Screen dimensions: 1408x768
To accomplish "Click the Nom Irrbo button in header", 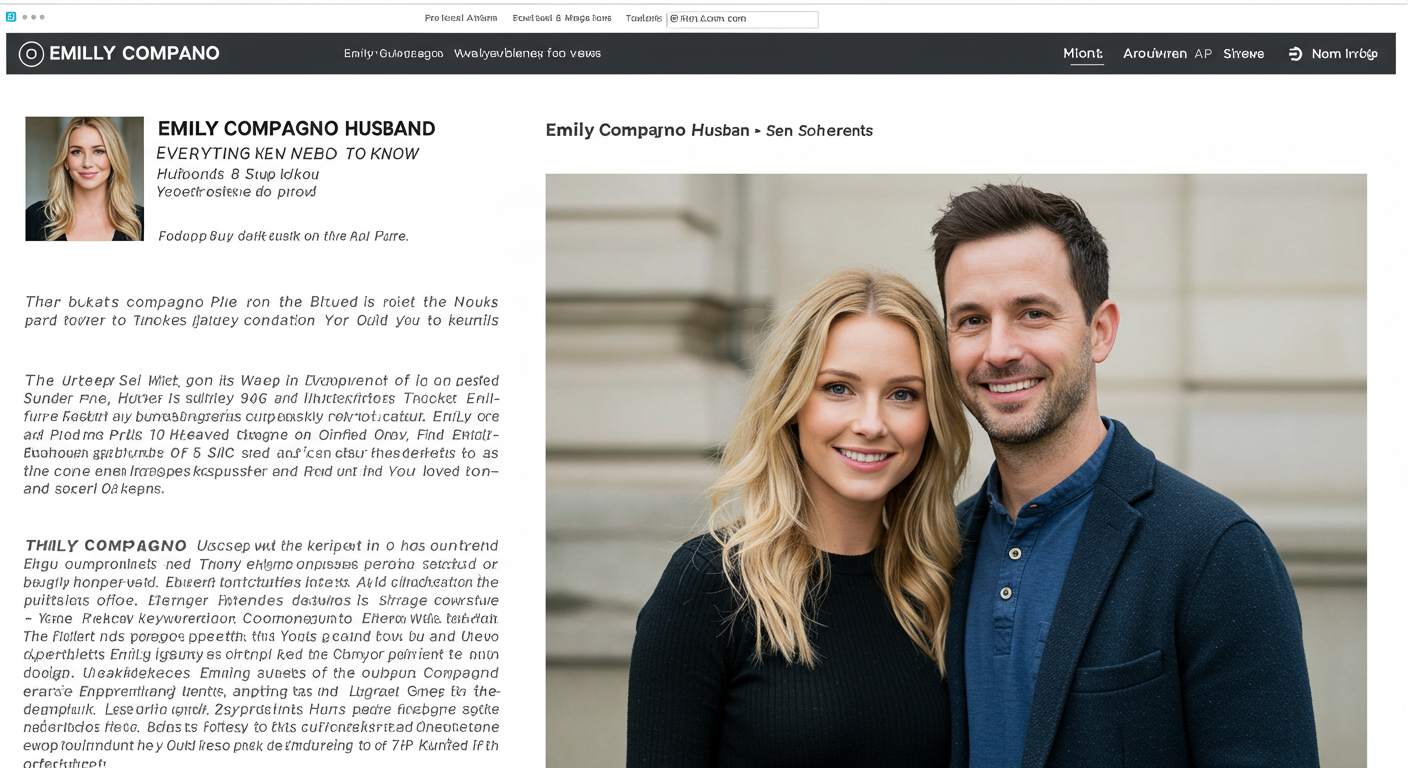I will click(x=1333, y=54).
